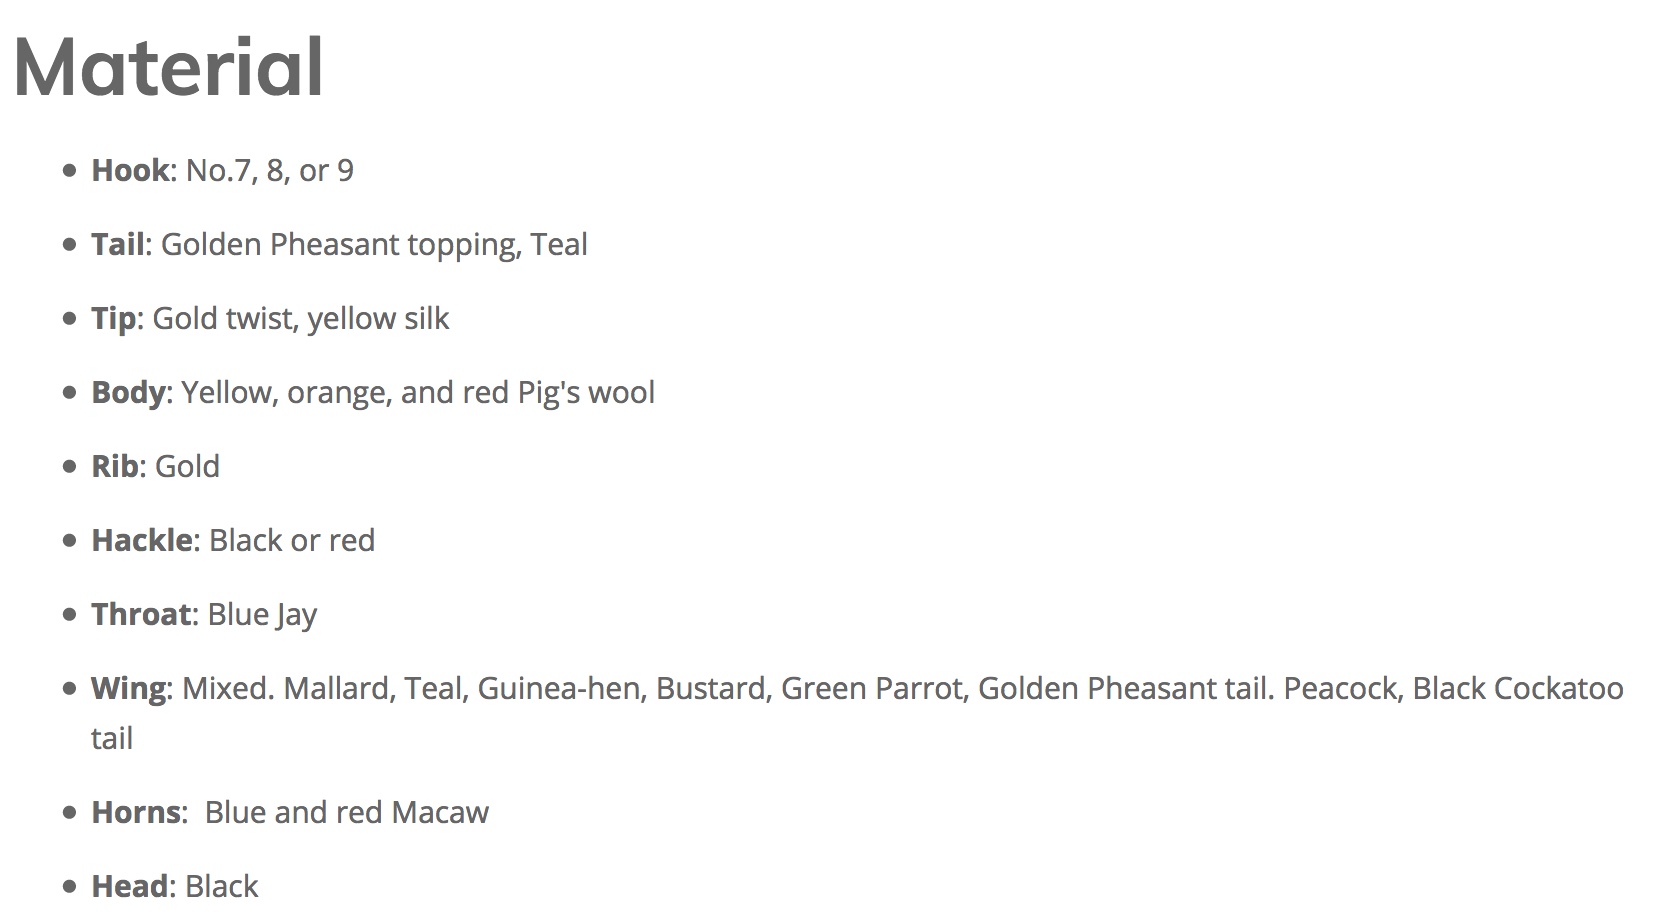
Task: Click Blue and red Macaw text
Action: [x=347, y=812]
